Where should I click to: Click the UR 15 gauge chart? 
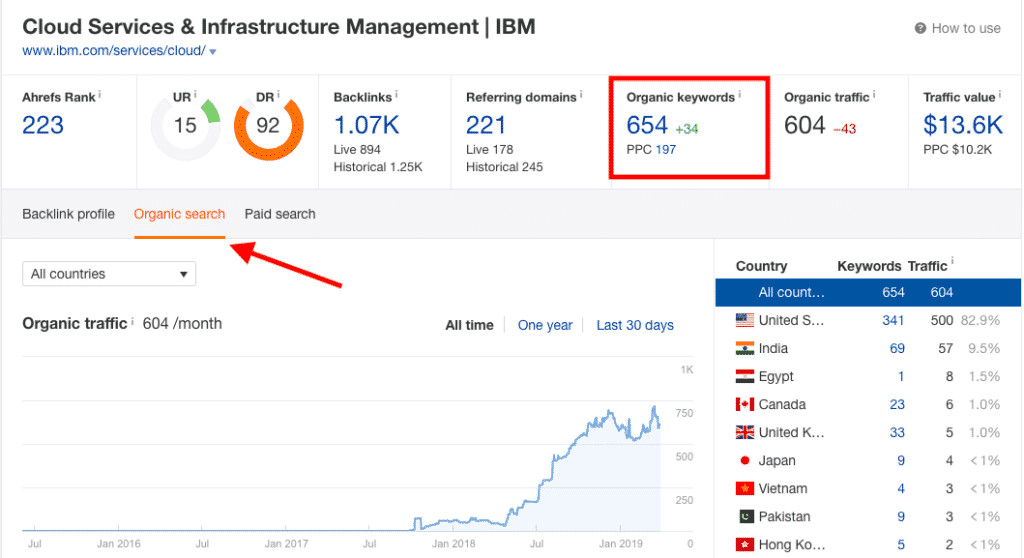click(185, 127)
